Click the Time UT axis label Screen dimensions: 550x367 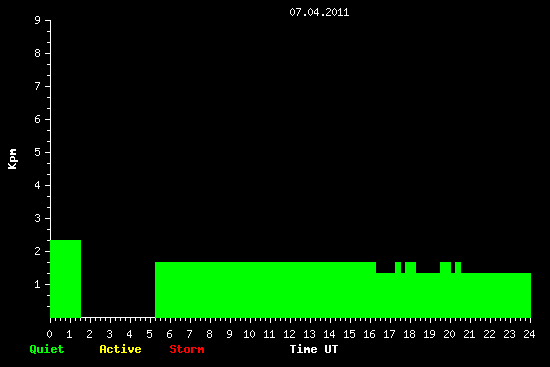click(x=314, y=349)
